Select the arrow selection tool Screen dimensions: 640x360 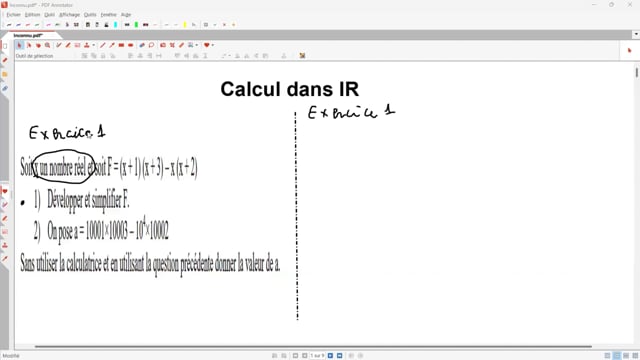tap(19, 45)
